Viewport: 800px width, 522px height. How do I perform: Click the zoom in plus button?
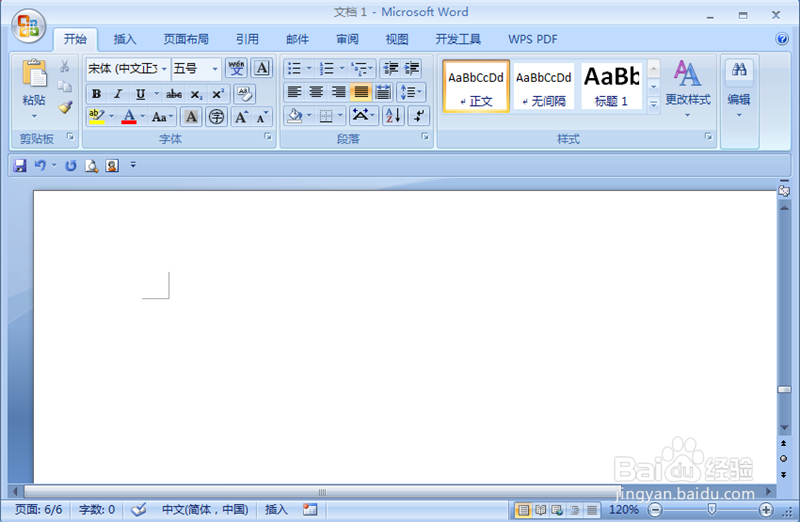pos(765,509)
